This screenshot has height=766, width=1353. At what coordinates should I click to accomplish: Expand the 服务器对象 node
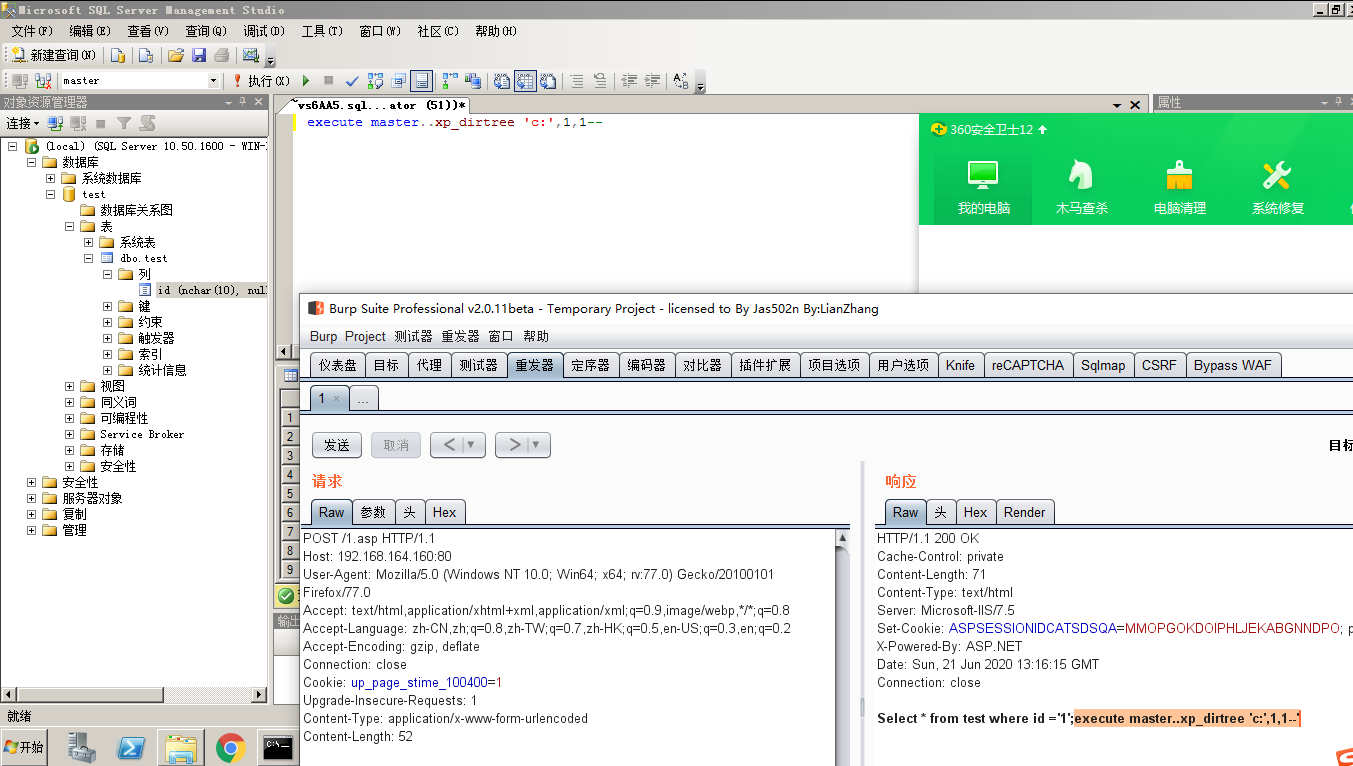coord(32,498)
